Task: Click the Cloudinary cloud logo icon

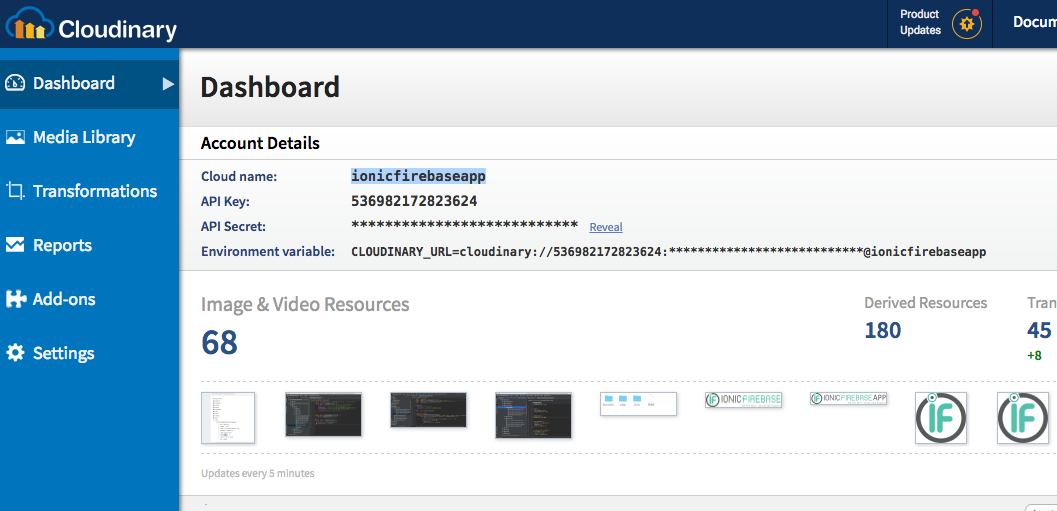Action: click(29, 24)
